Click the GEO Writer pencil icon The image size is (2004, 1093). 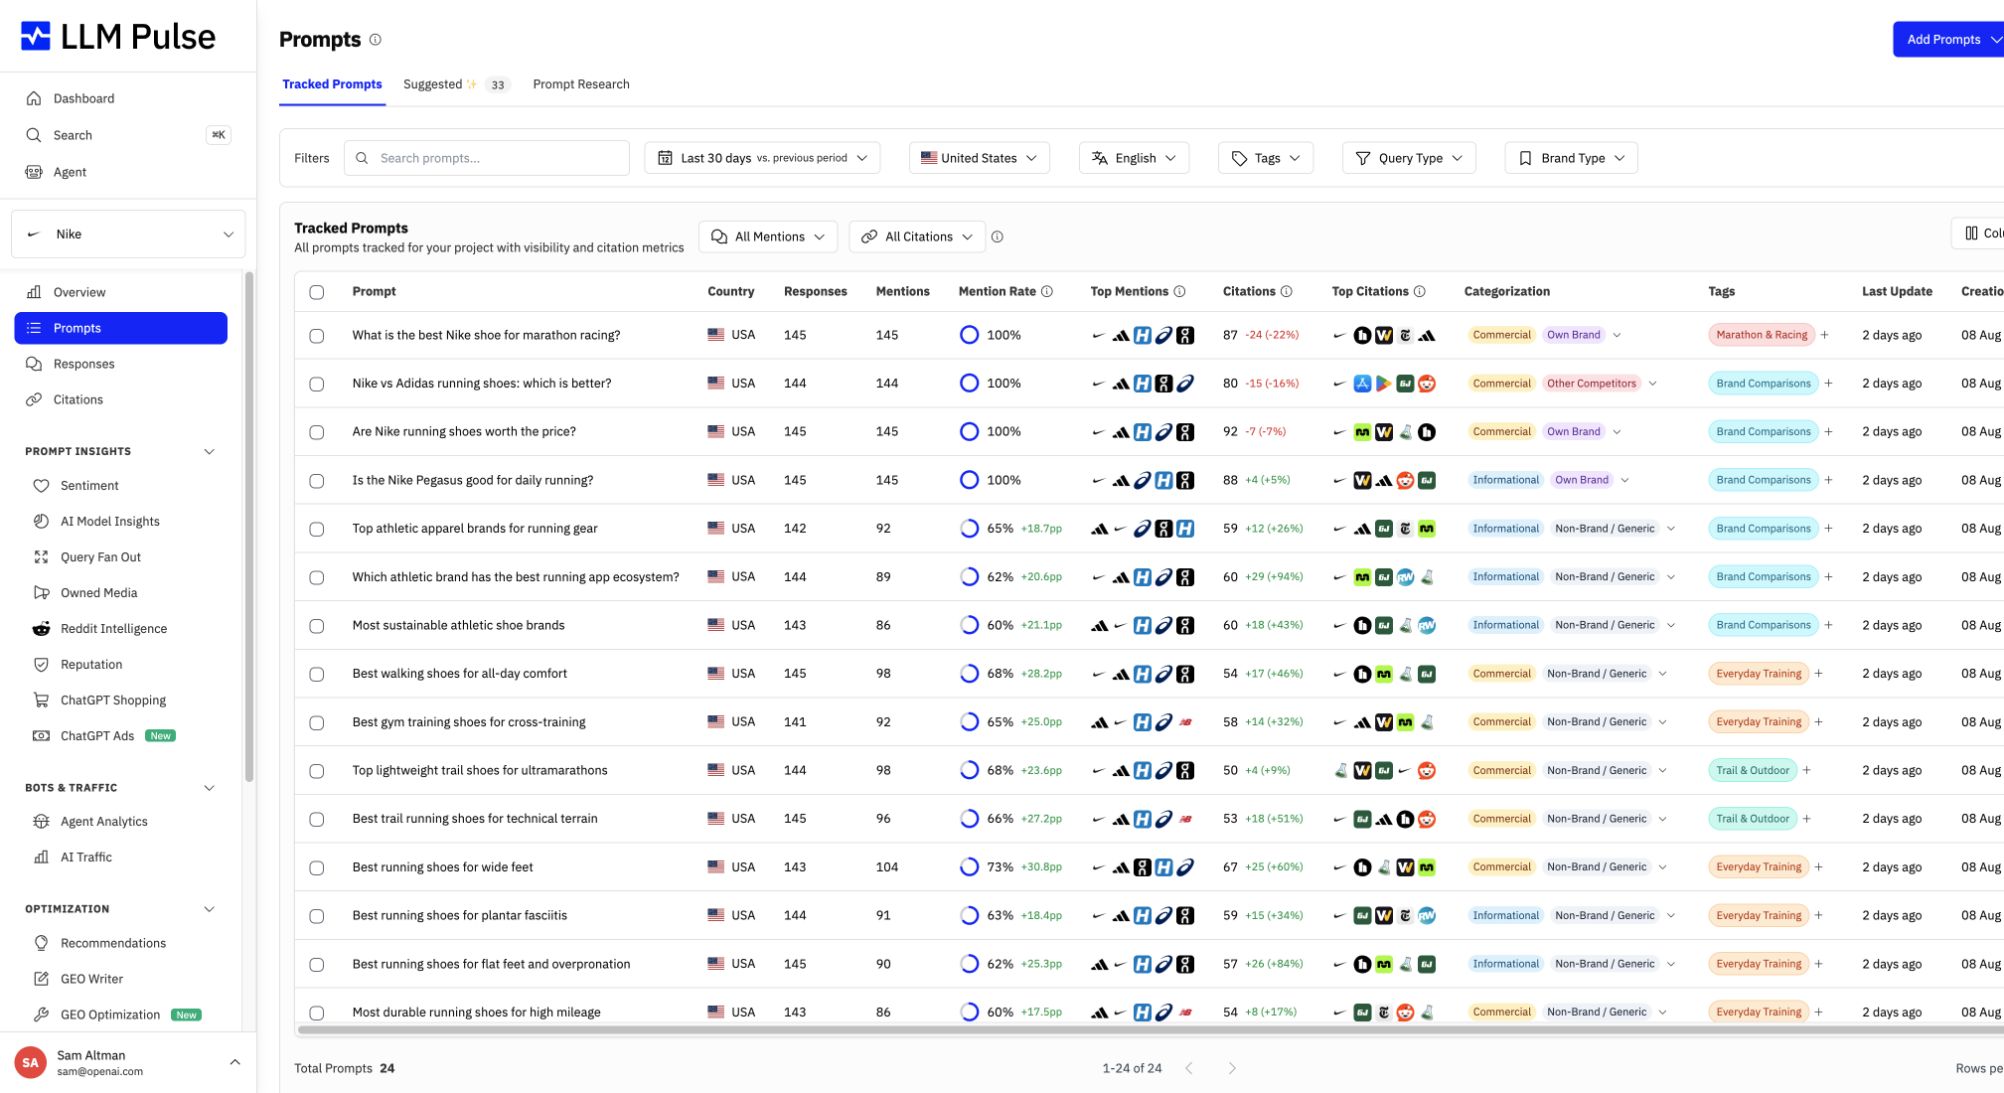tap(41, 978)
